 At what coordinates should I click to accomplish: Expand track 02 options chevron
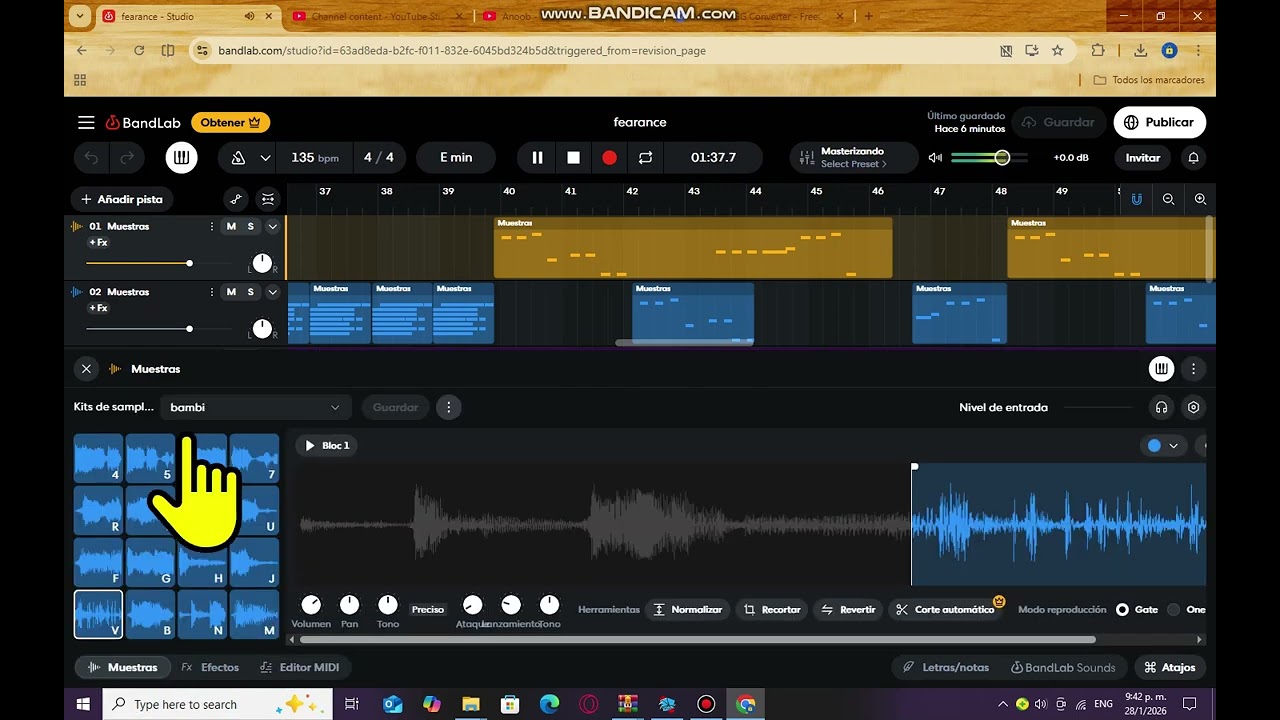coord(272,292)
